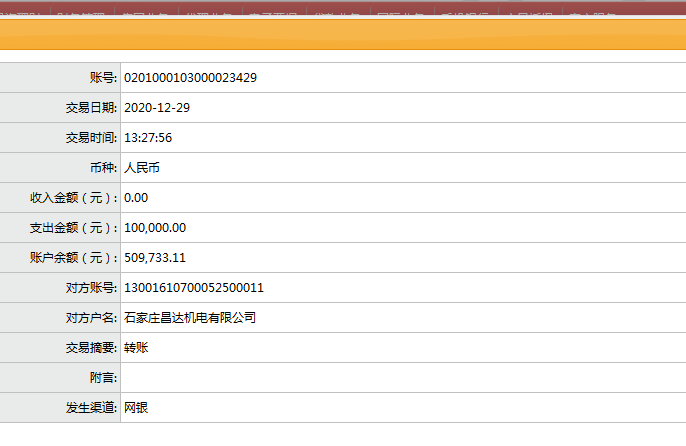Click the orange header bar
The width and height of the screenshot is (686, 446).
[x=343, y=34]
